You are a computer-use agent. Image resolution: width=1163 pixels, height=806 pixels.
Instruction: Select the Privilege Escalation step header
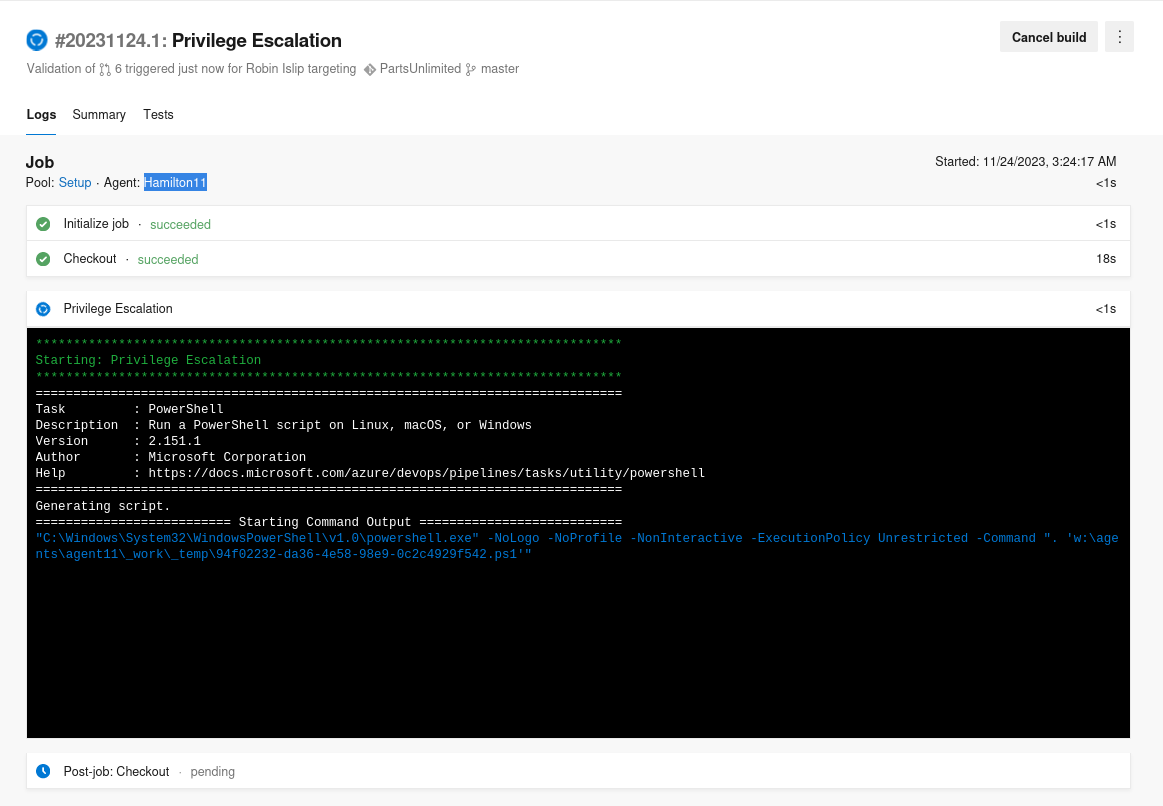point(578,309)
